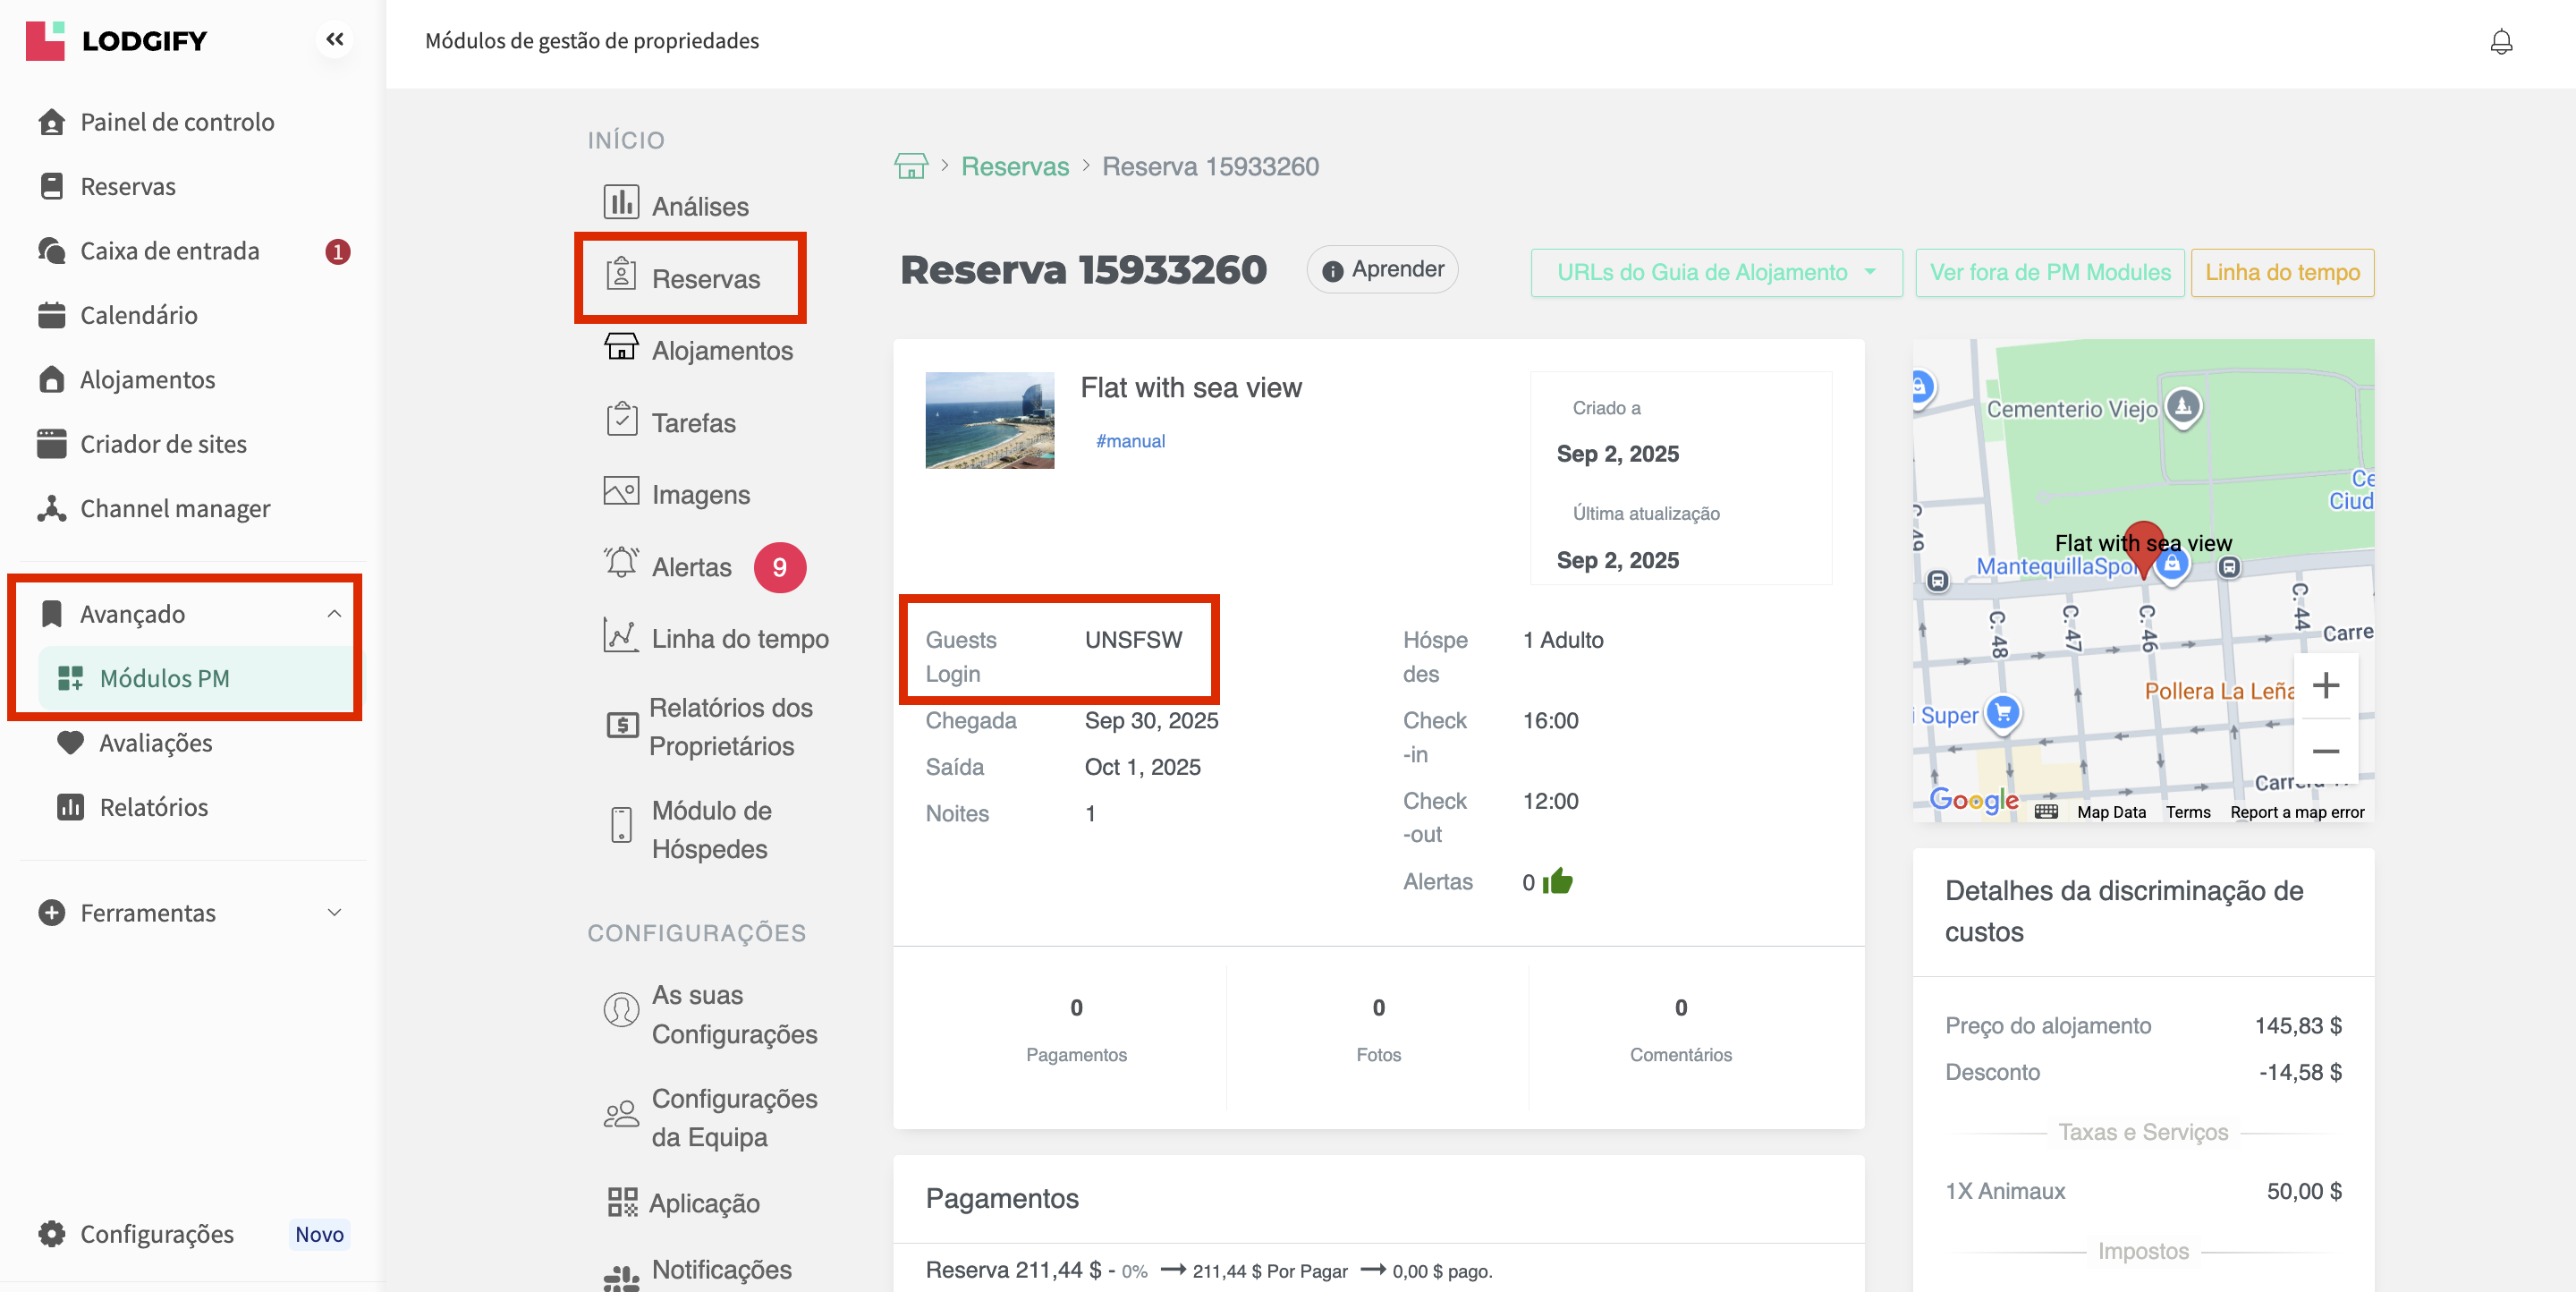Click the map zoom out minus button

2325,751
